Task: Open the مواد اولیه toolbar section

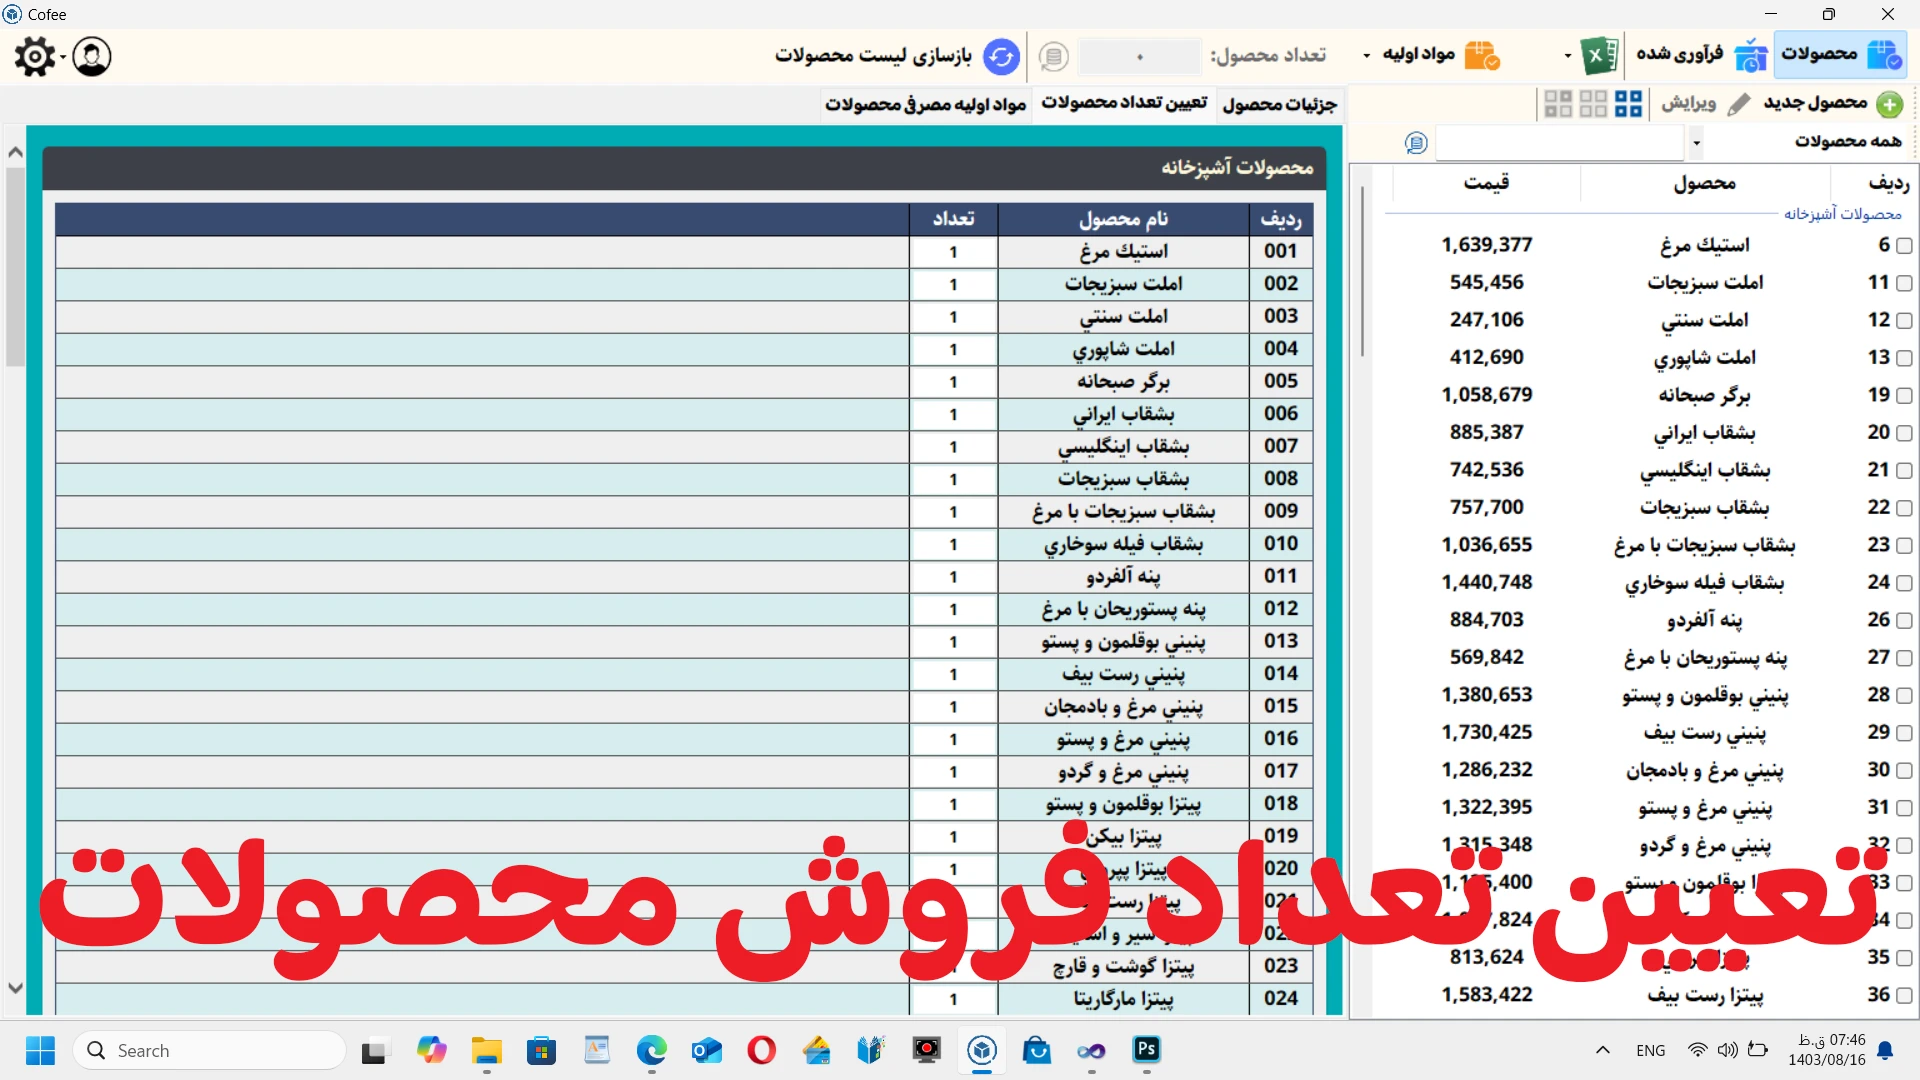Action: 1440,54
